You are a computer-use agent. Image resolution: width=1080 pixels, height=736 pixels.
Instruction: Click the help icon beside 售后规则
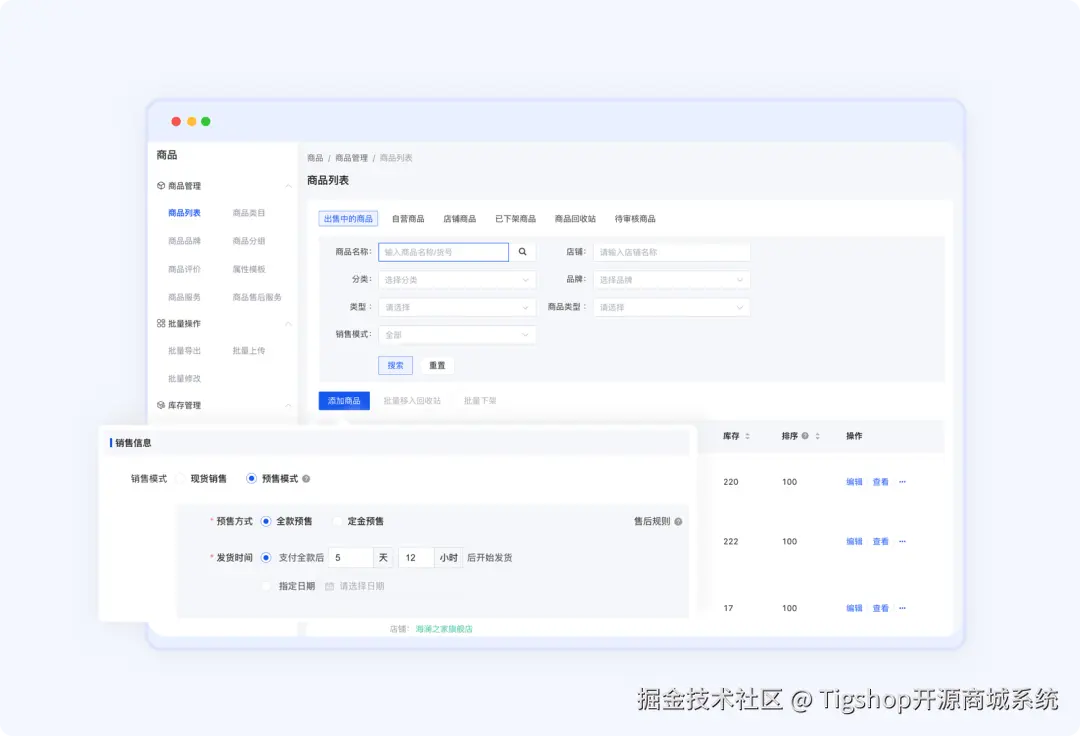[678, 521]
